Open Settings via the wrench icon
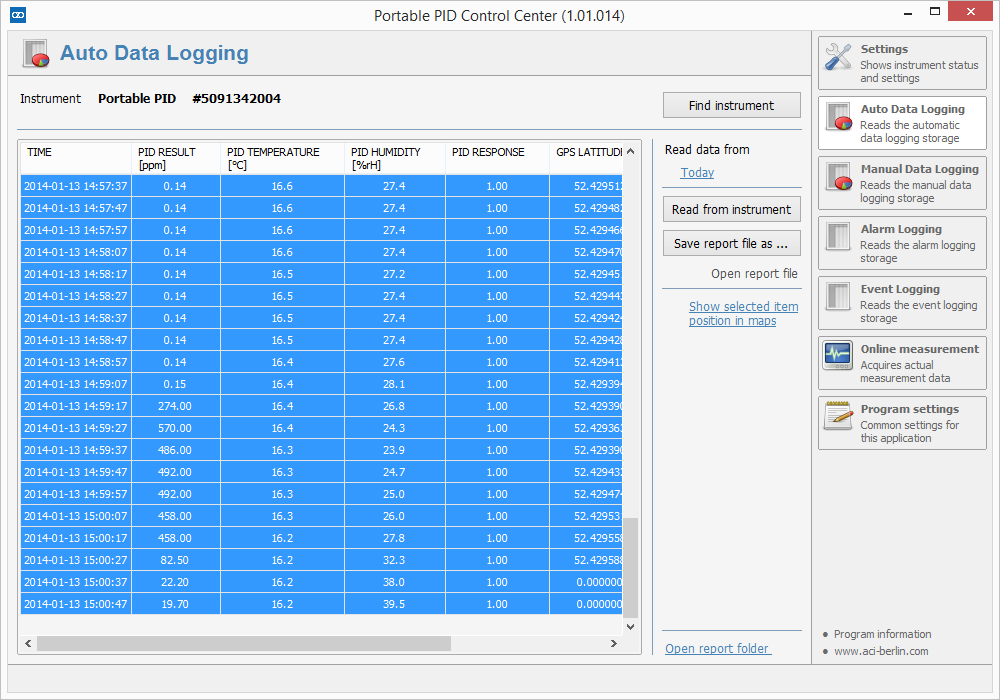The image size is (1000, 700). click(838, 58)
